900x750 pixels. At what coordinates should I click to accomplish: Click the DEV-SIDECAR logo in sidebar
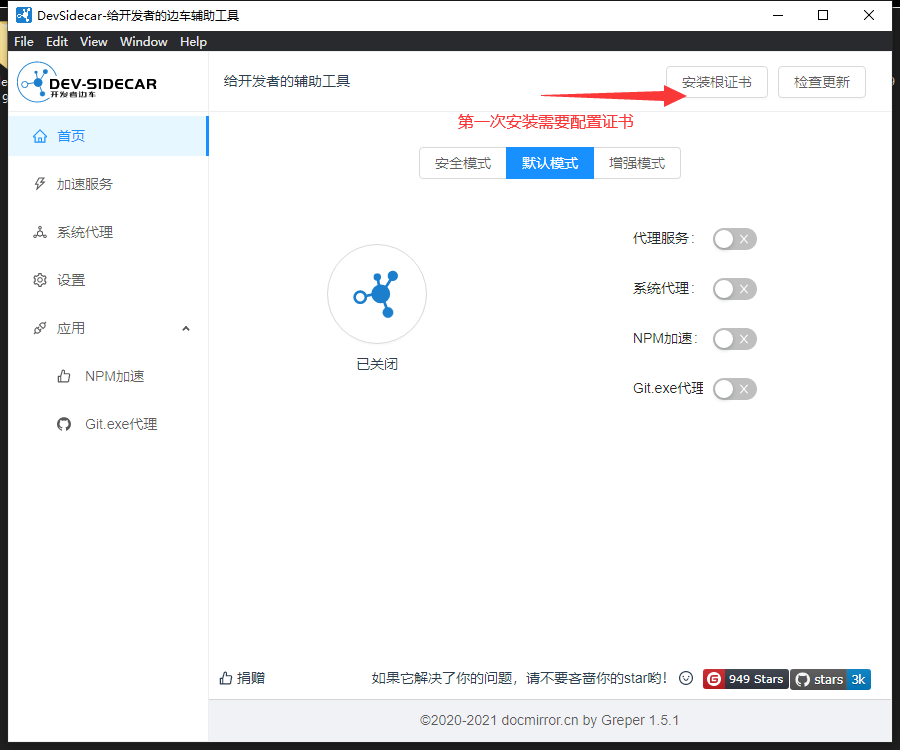87,83
